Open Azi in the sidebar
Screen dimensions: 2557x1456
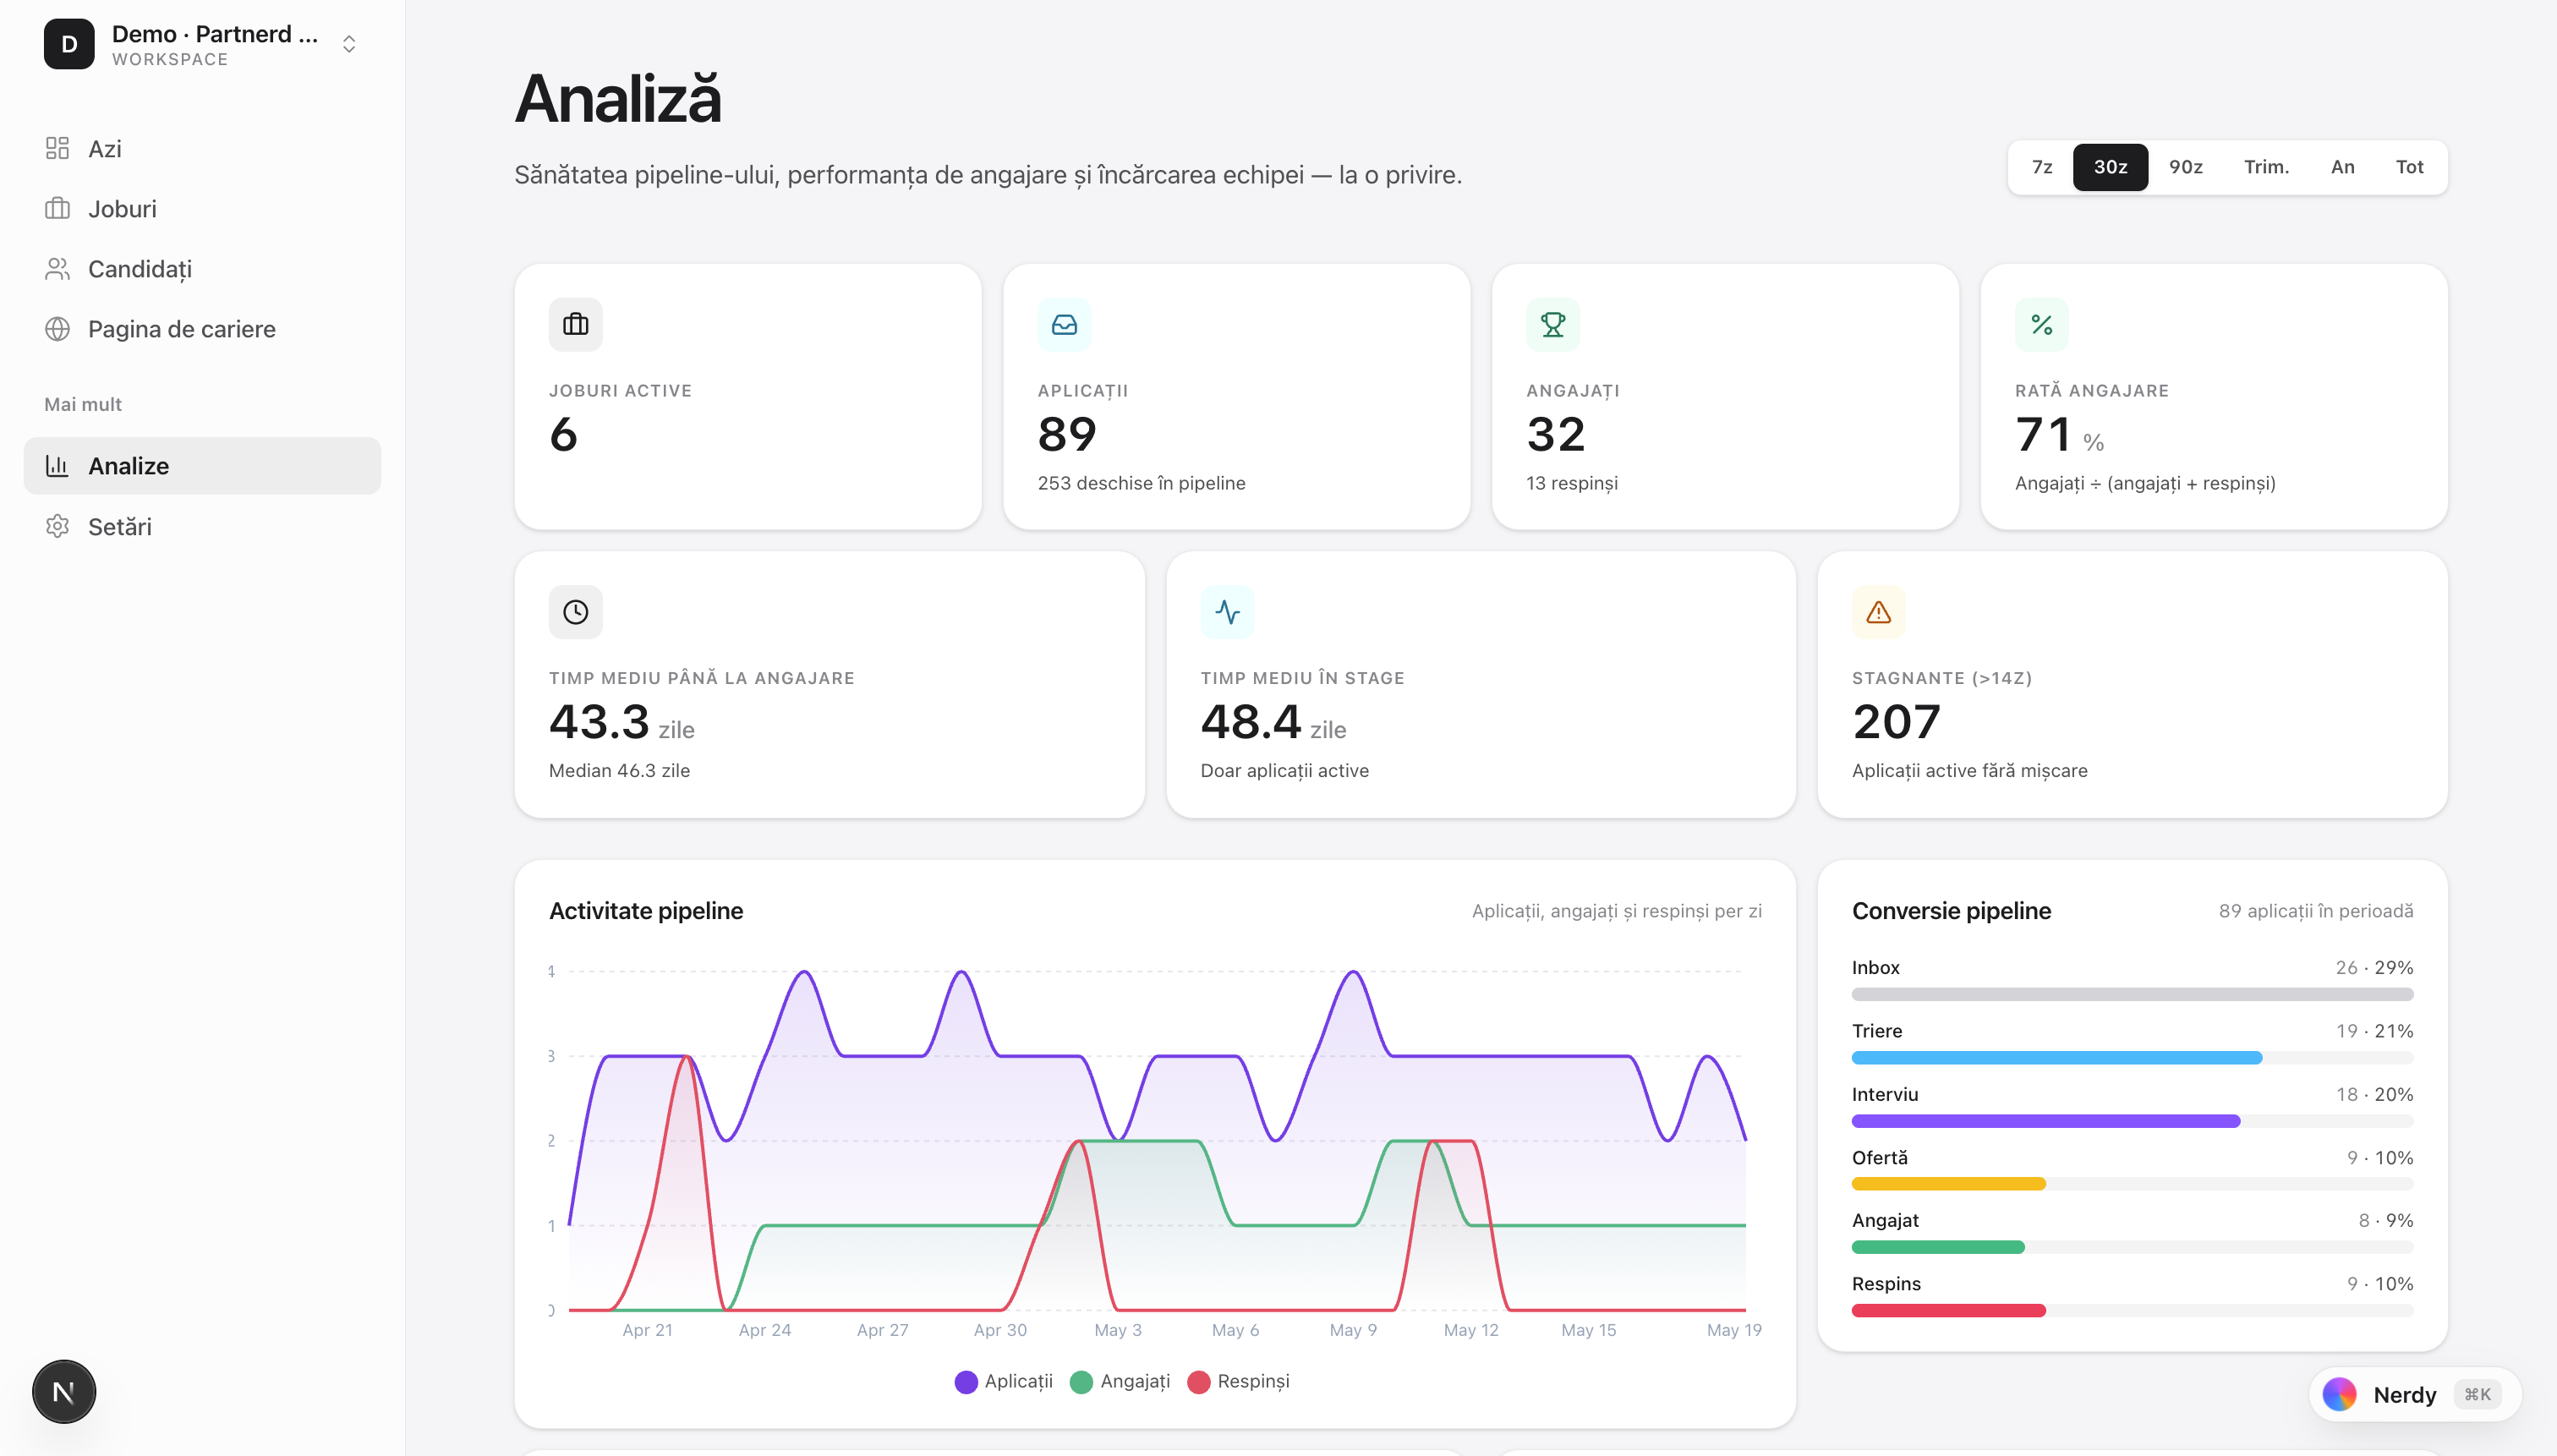pos(202,148)
